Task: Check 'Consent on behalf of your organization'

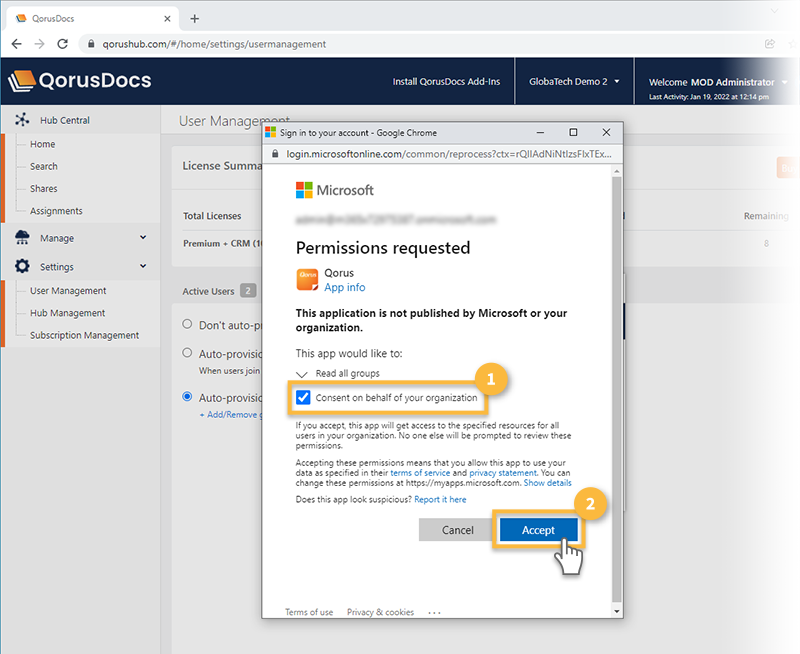Action: [x=303, y=397]
